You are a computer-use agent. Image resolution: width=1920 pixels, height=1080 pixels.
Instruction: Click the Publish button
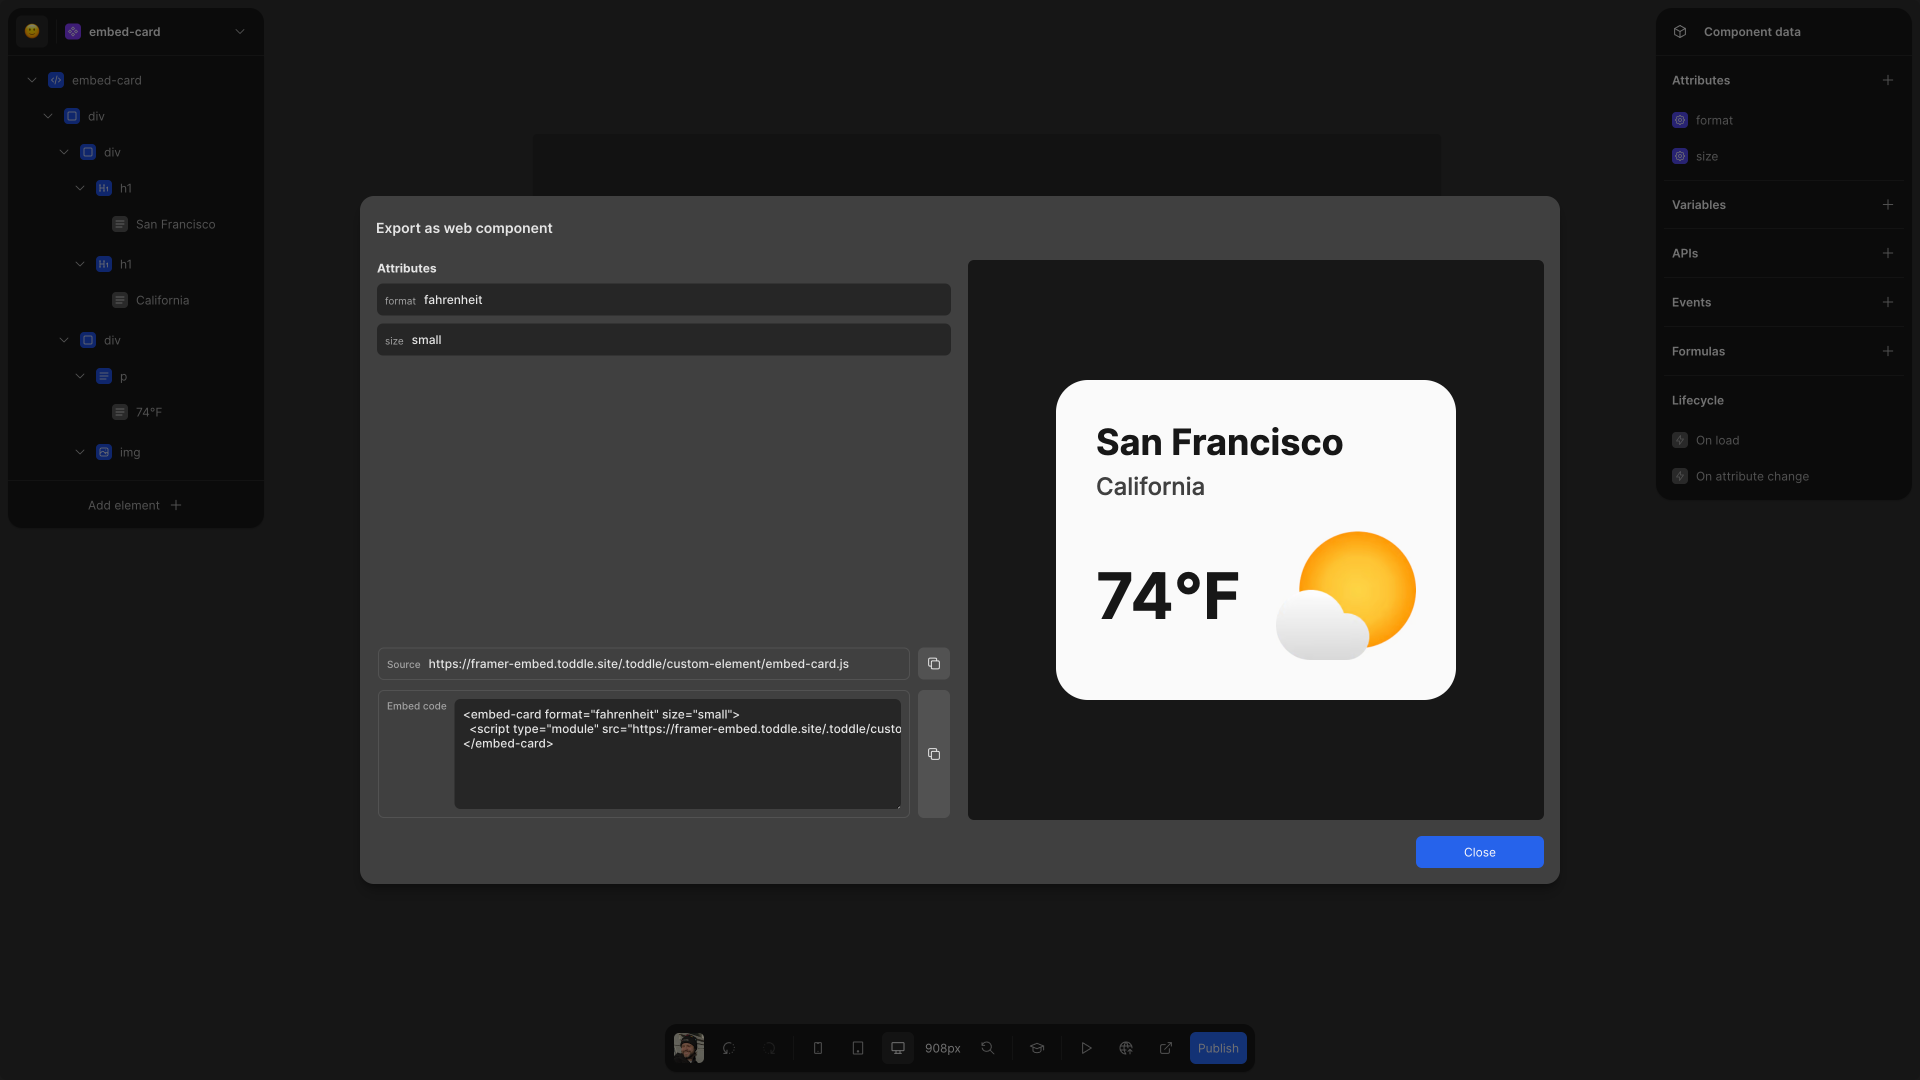click(1218, 1048)
